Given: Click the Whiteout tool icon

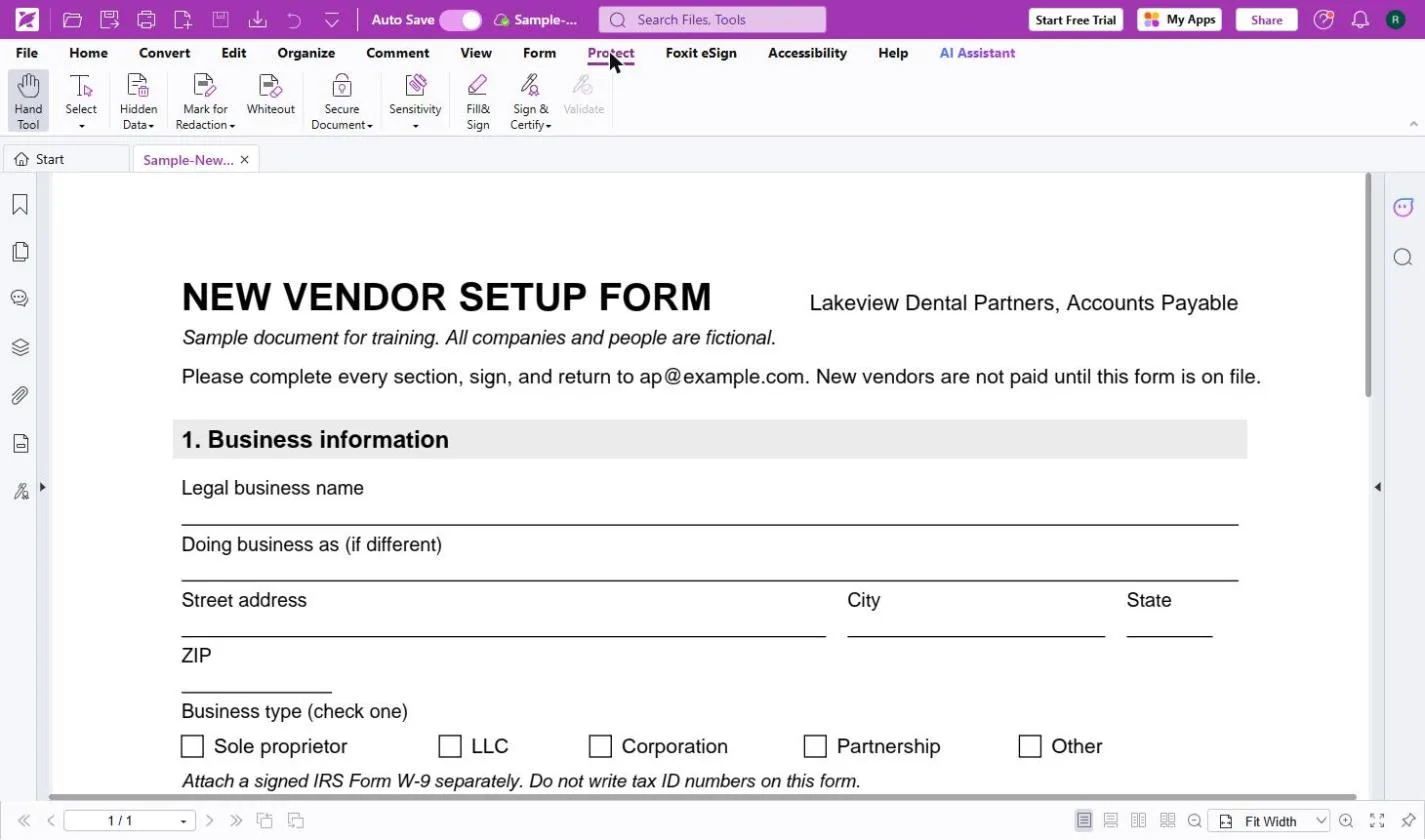Looking at the screenshot, I should tap(270, 87).
